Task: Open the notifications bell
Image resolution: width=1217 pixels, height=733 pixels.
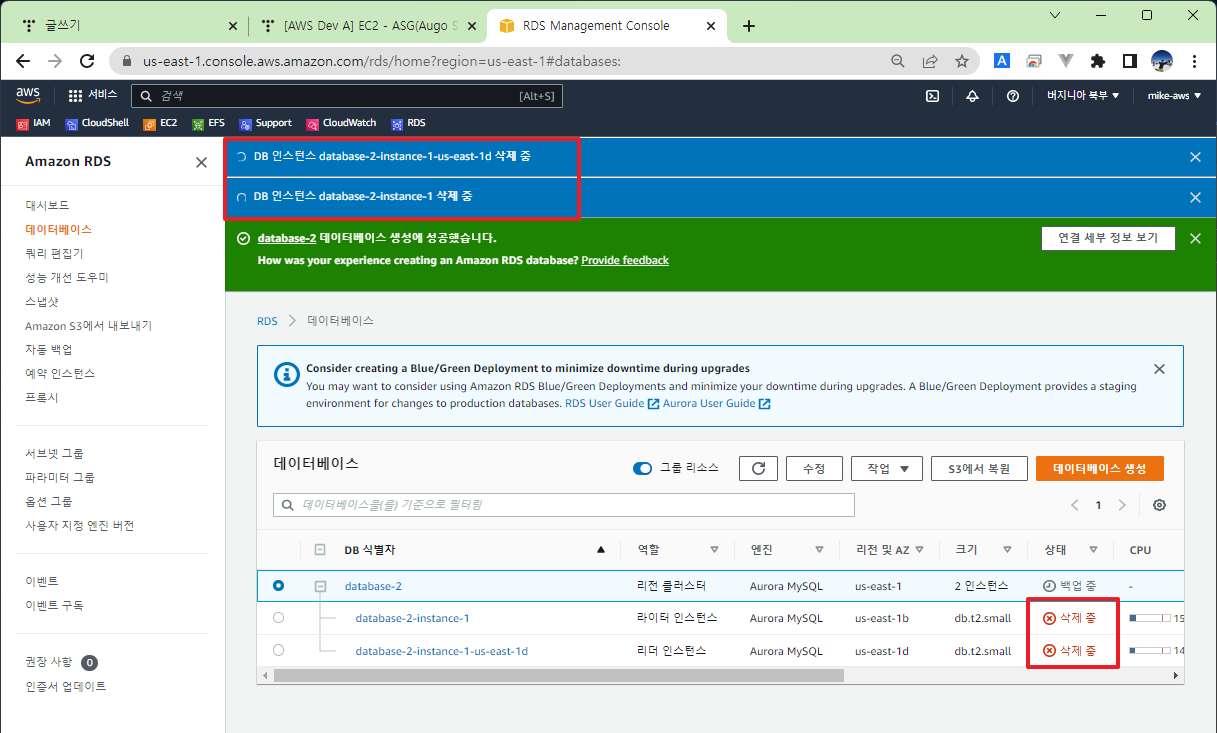Action: click(972, 96)
